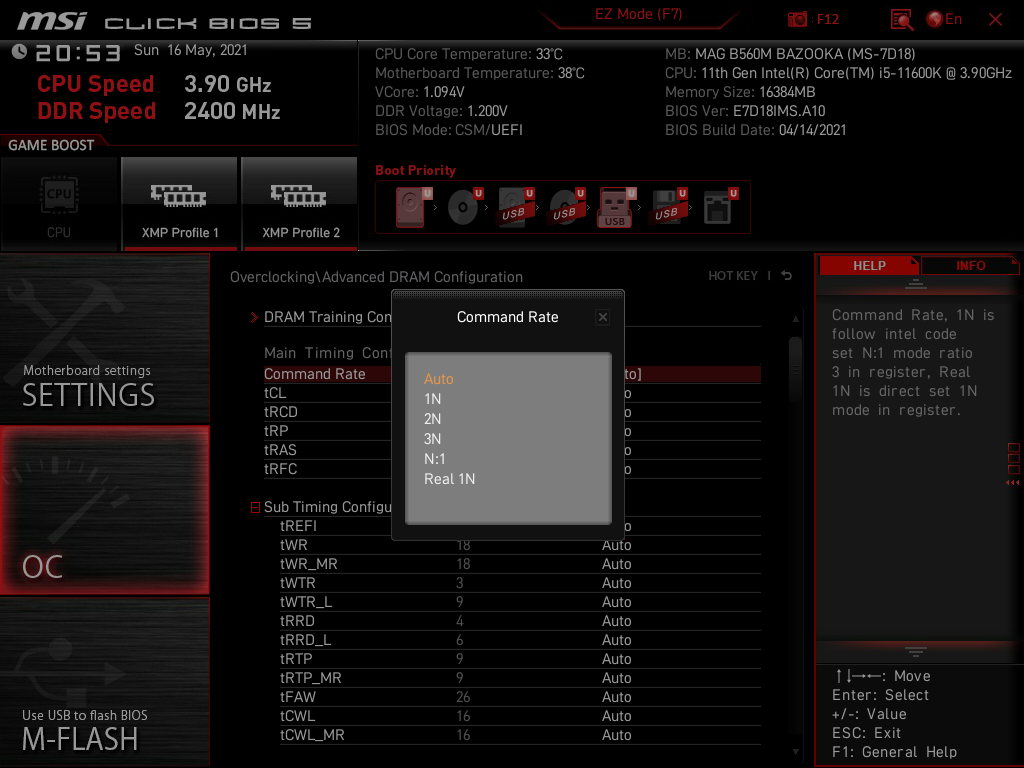Image resolution: width=1024 pixels, height=768 pixels.
Task: Take a screenshot with the F12 camera icon
Action: [797, 19]
